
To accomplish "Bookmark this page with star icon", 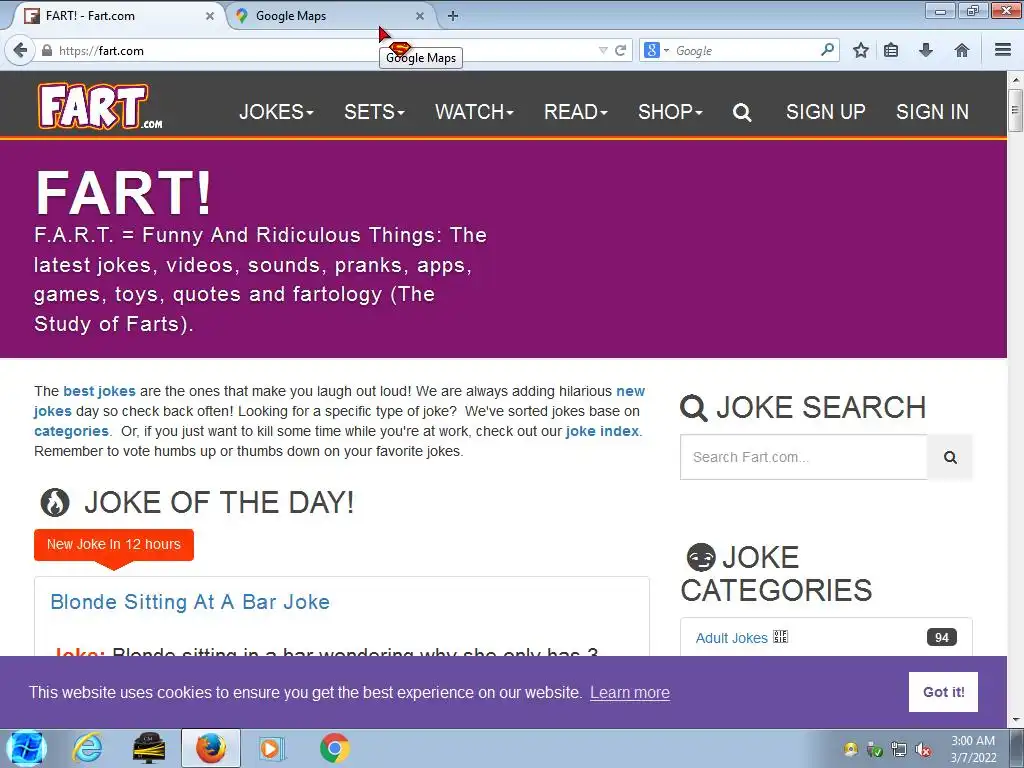I will point(861,50).
